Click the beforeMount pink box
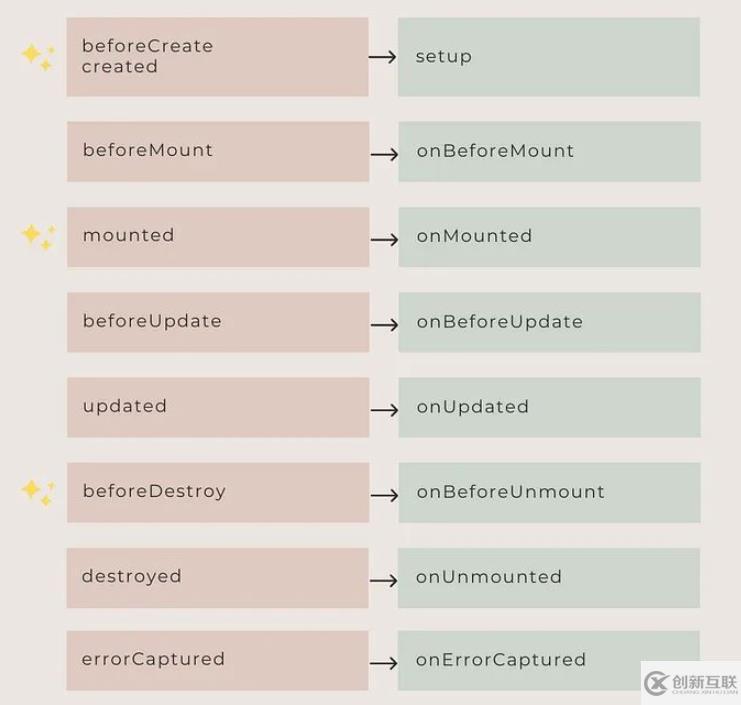This screenshot has height=705, width=741. click(217, 152)
